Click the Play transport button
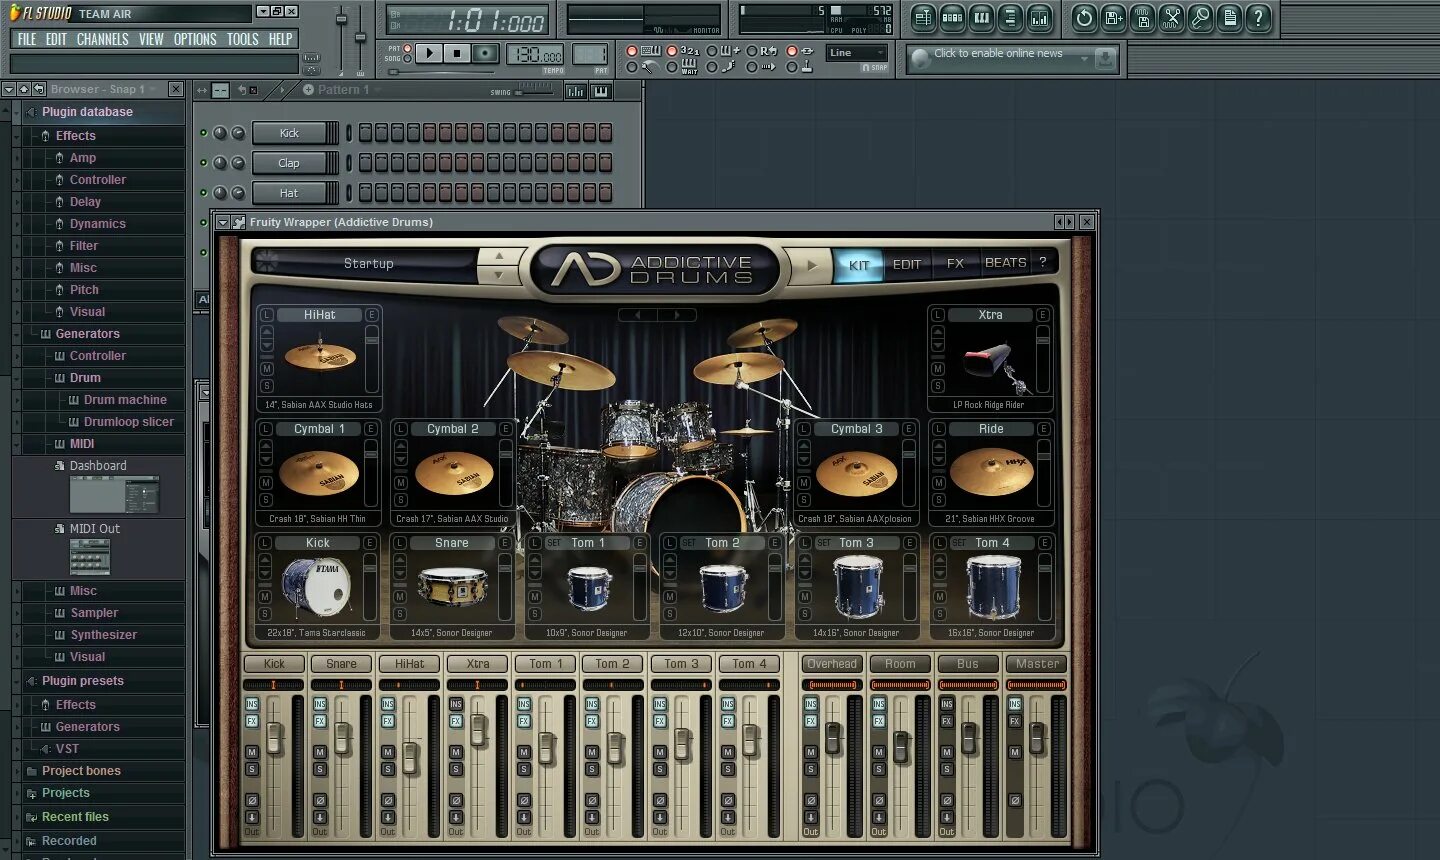This screenshot has width=1440, height=860. 429,53
